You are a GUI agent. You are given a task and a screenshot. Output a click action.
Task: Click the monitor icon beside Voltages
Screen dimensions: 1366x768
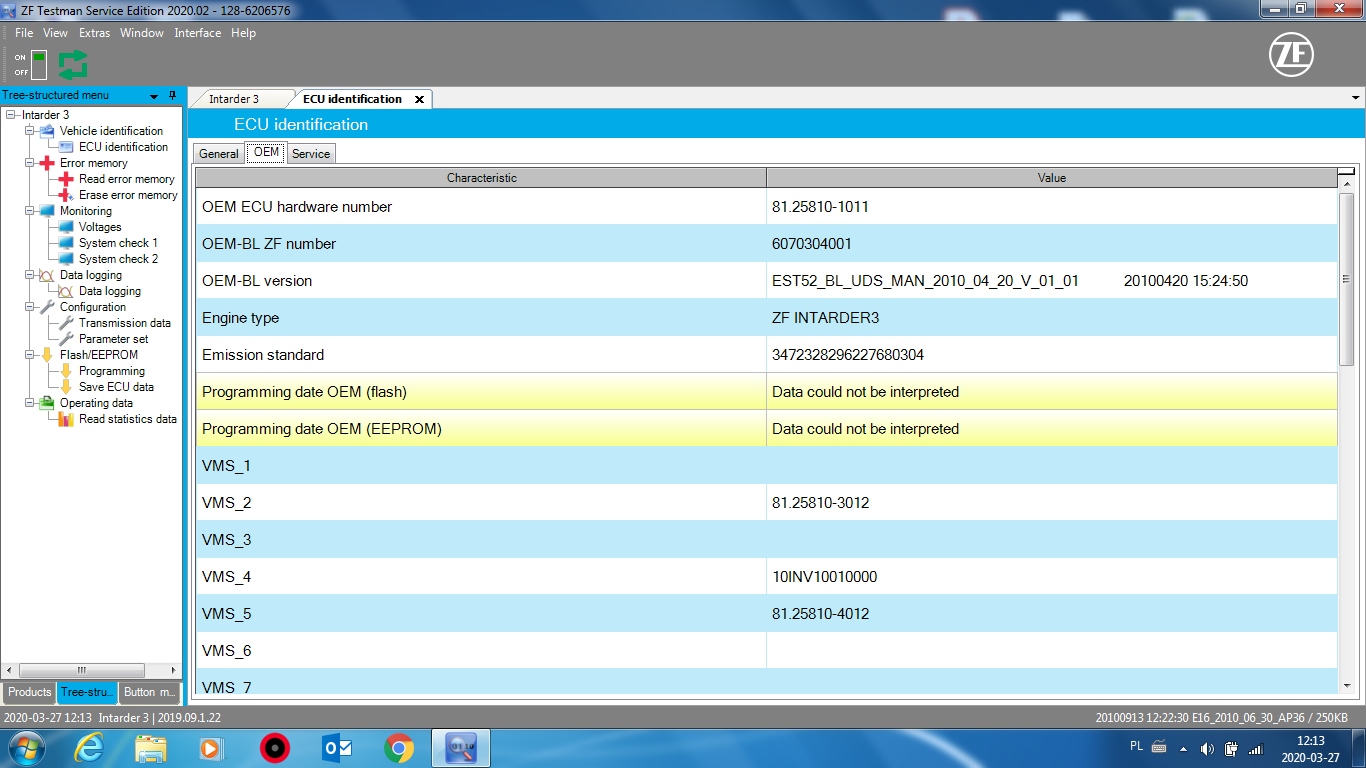point(66,227)
